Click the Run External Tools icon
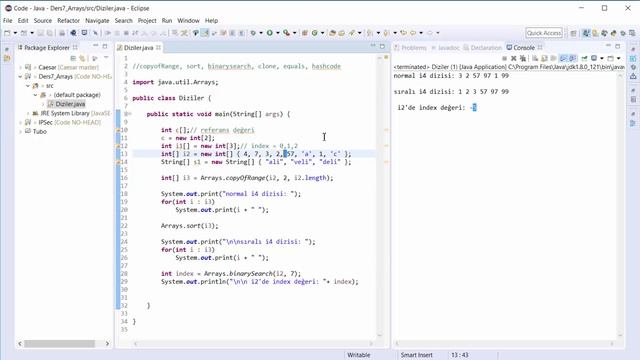The image size is (640, 360). pos(287,33)
